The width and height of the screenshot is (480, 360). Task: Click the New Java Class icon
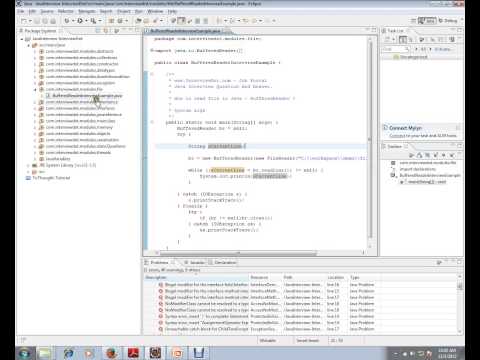(x=120, y=21)
